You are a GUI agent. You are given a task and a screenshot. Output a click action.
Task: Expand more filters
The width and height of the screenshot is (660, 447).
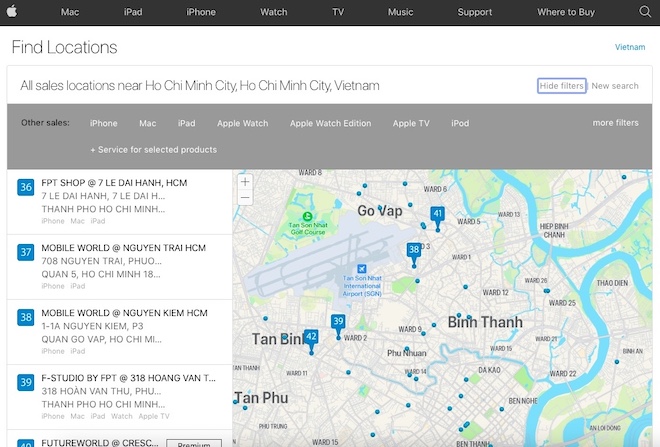click(615, 122)
